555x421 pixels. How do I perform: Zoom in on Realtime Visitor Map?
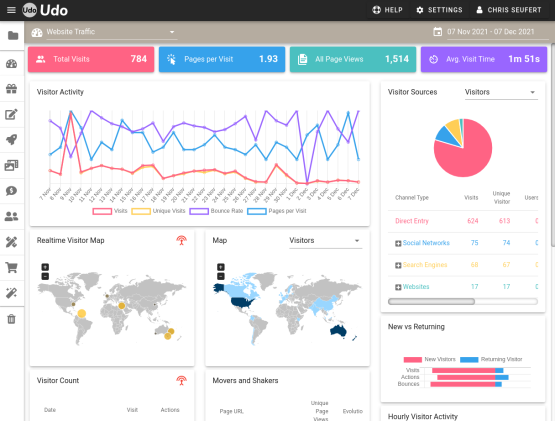tap(45, 267)
